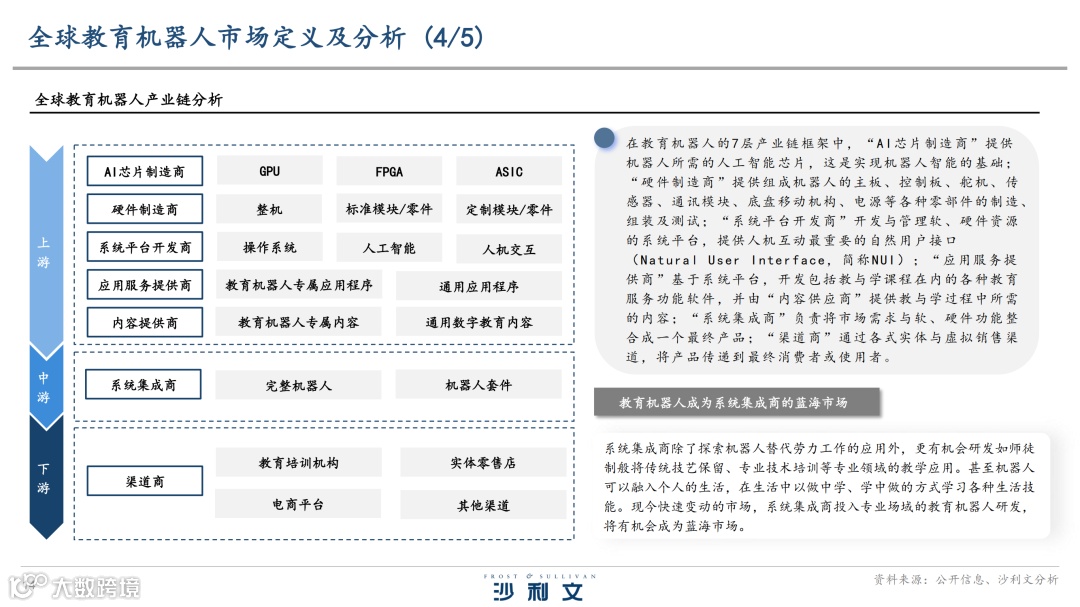Select the '教育机器人专属应用程序' cell

(x=299, y=285)
